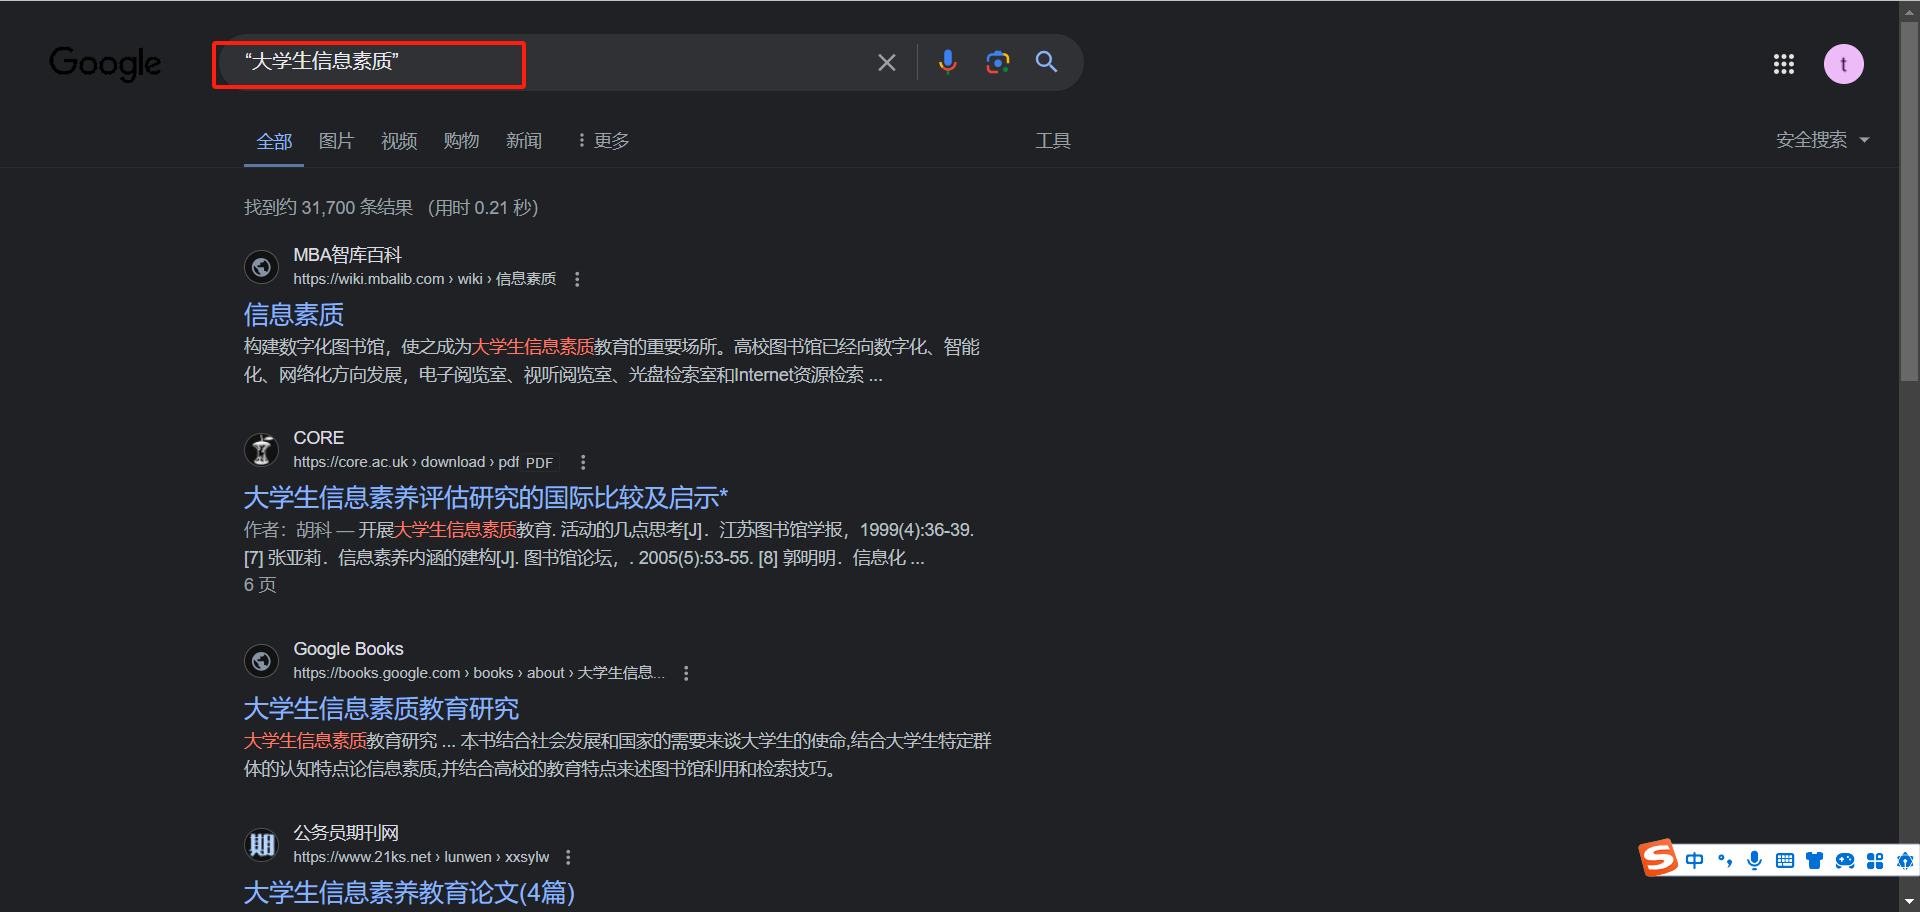Open the 工具 search tools
Image resolution: width=1920 pixels, height=912 pixels.
tap(1053, 141)
